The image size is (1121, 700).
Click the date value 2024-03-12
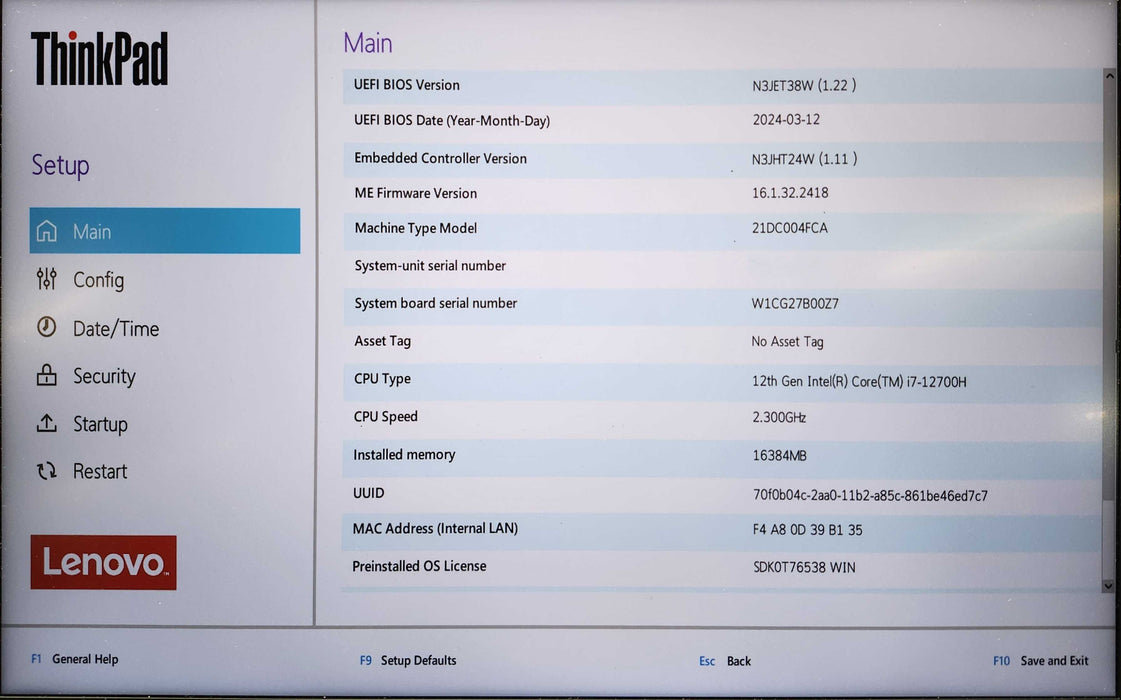(786, 120)
